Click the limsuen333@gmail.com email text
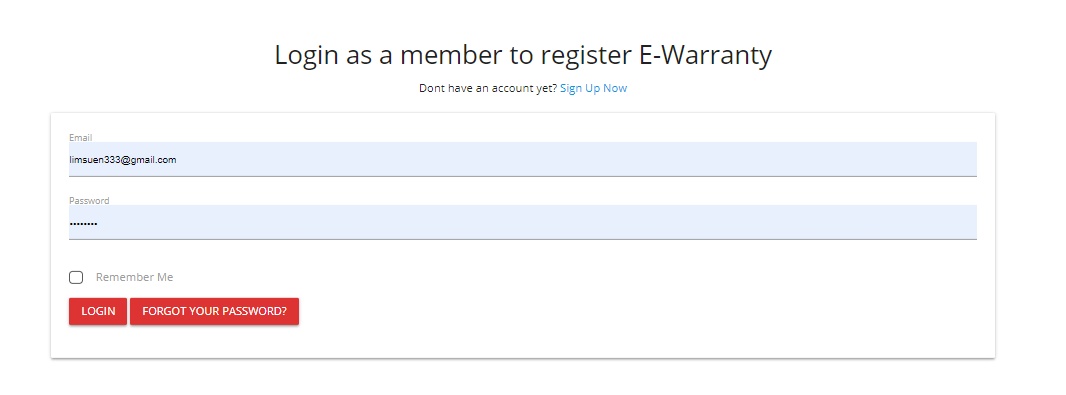 click(123, 160)
